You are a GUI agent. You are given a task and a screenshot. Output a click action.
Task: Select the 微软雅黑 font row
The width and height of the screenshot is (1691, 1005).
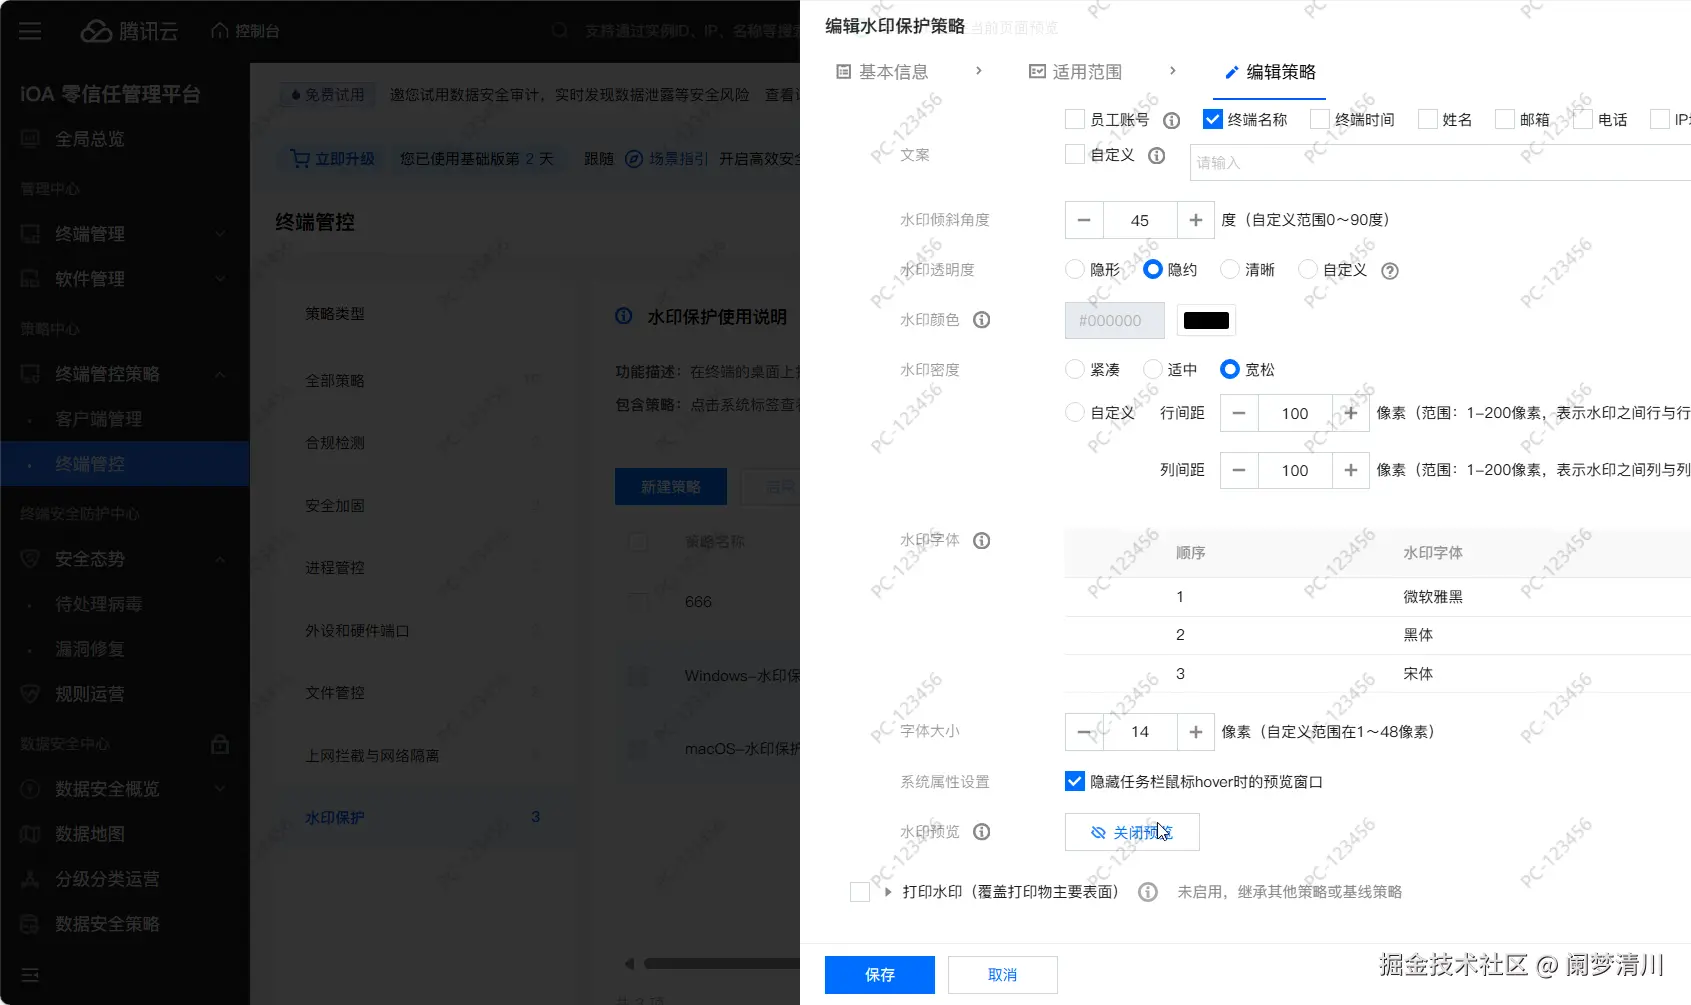(1378, 597)
